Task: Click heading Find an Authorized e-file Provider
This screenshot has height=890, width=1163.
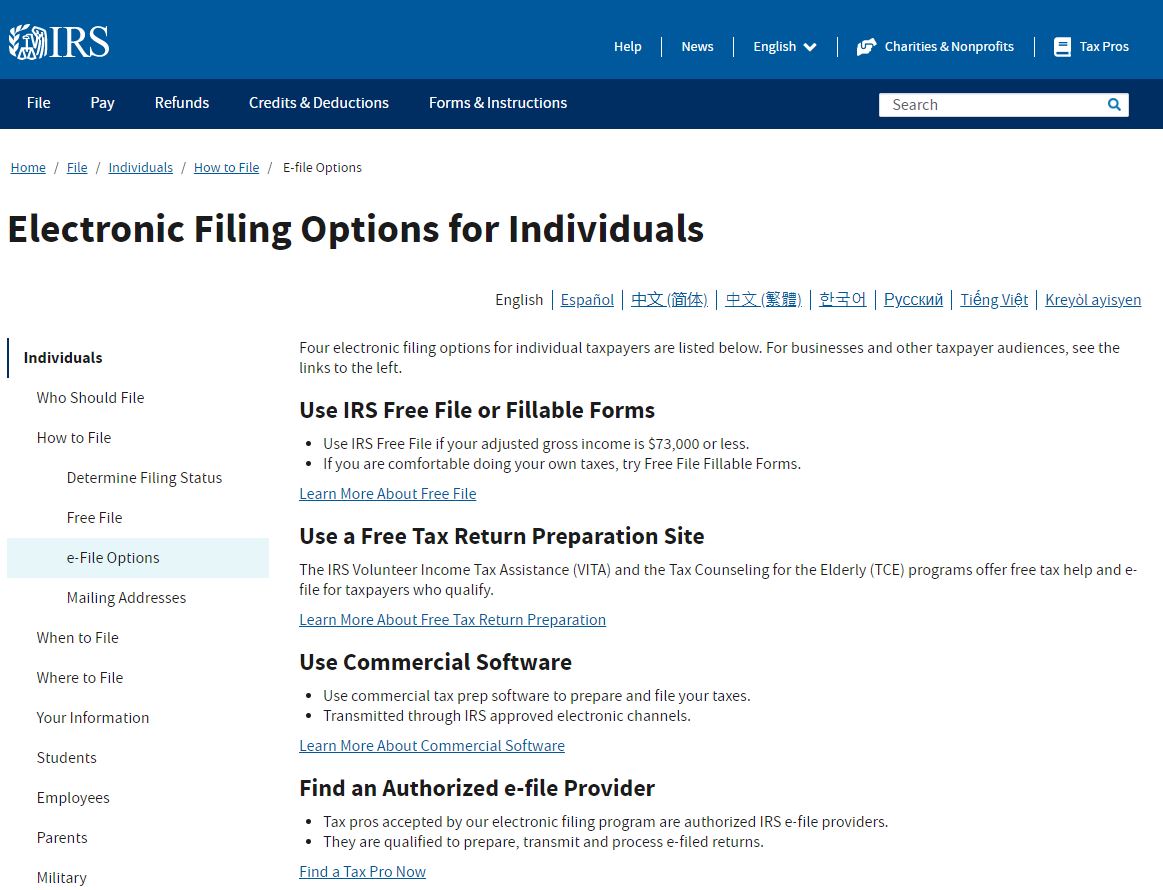Action: click(x=477, y=788)
